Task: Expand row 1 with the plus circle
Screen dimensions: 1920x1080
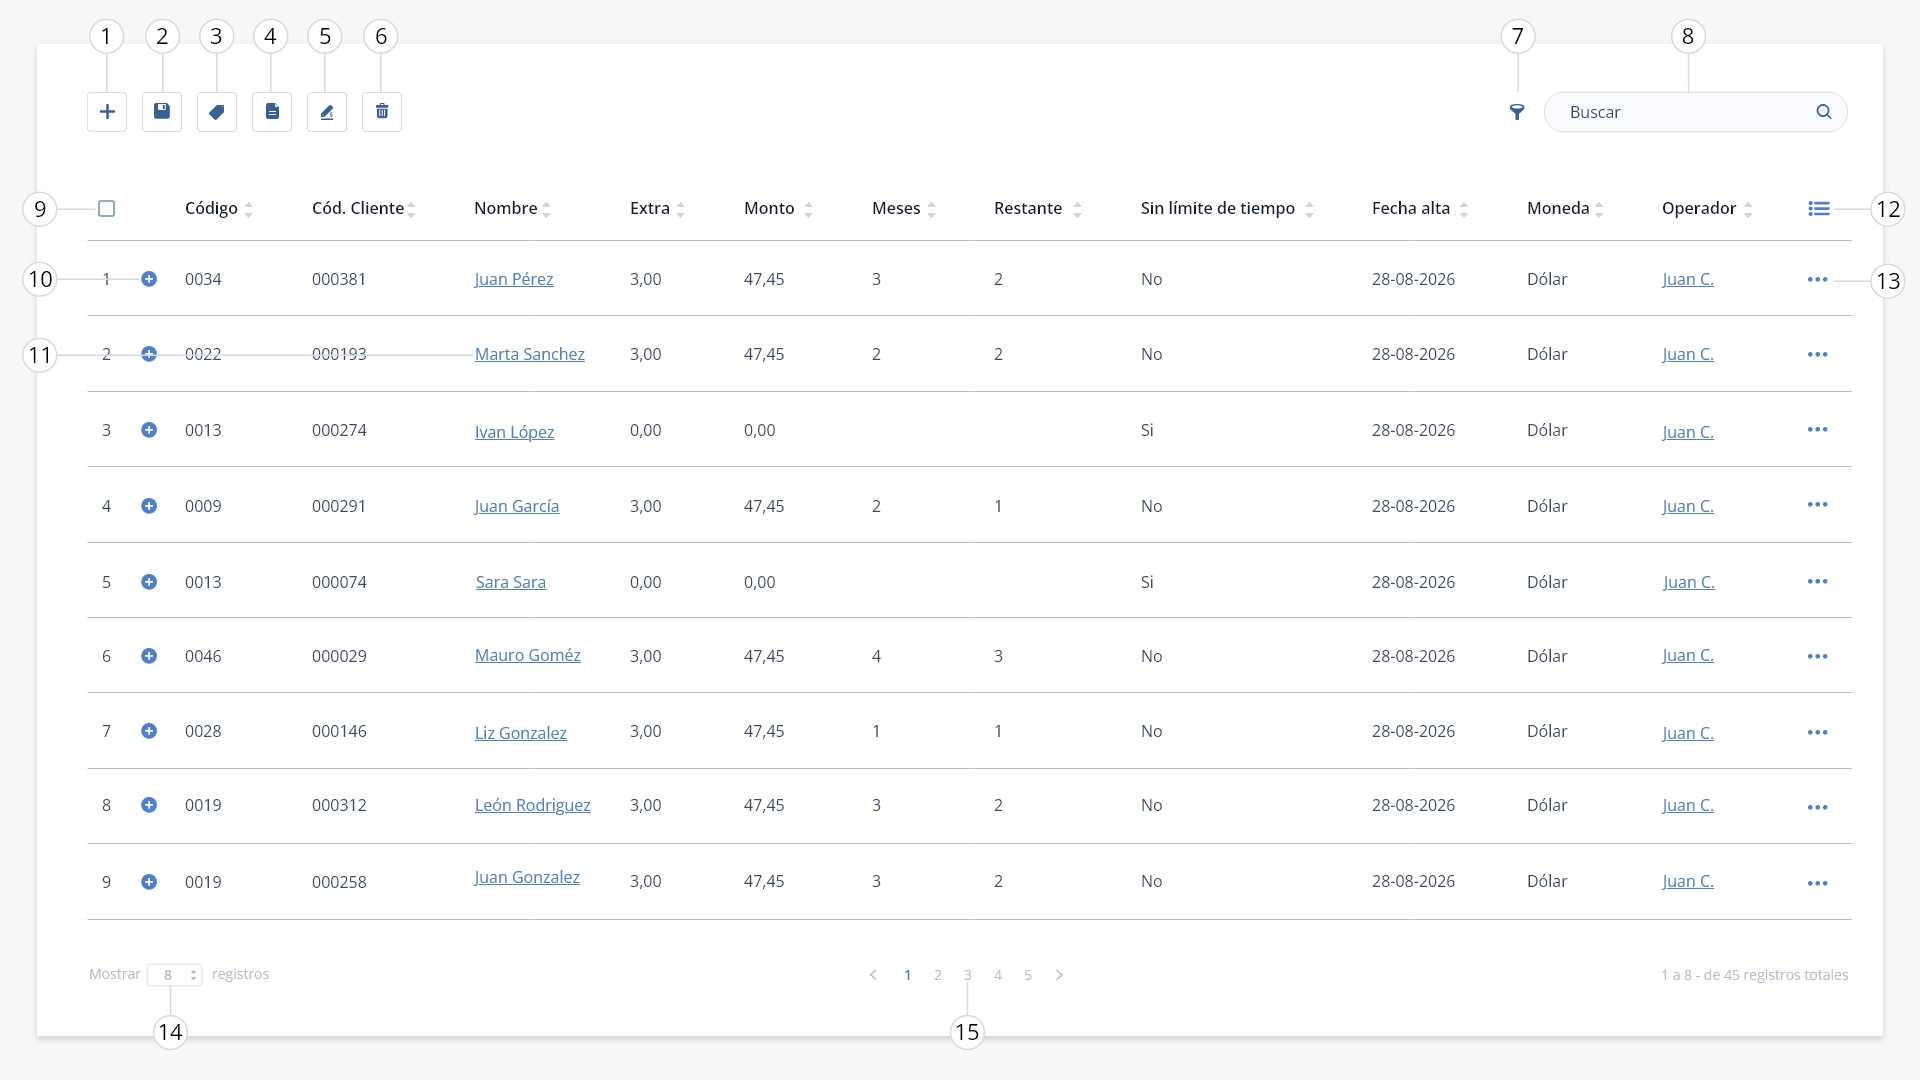Action: [149, 279]
